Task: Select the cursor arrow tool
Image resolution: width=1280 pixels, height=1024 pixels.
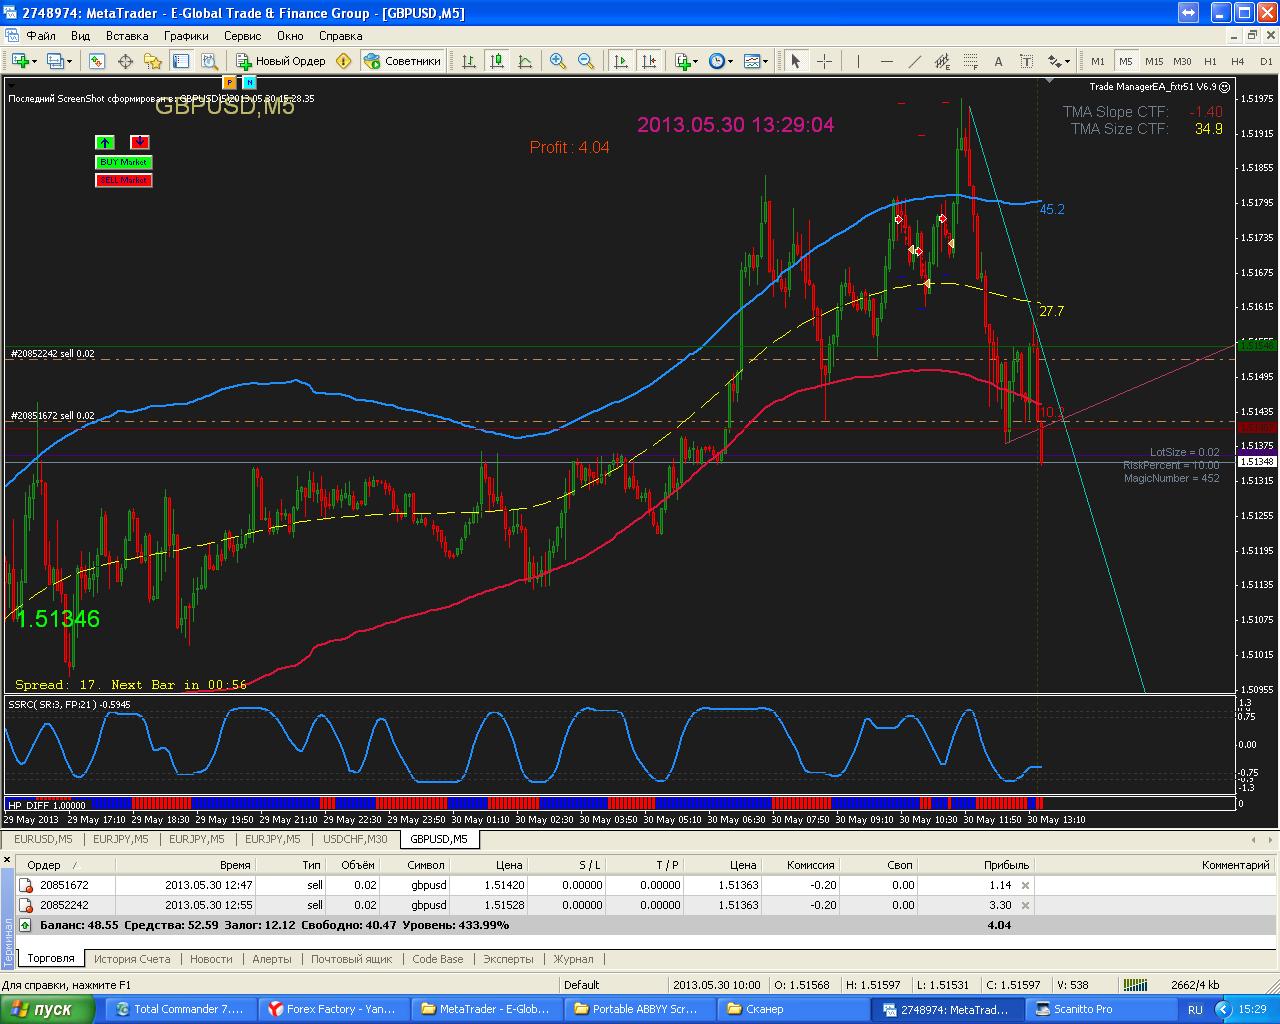Action: 796,61
